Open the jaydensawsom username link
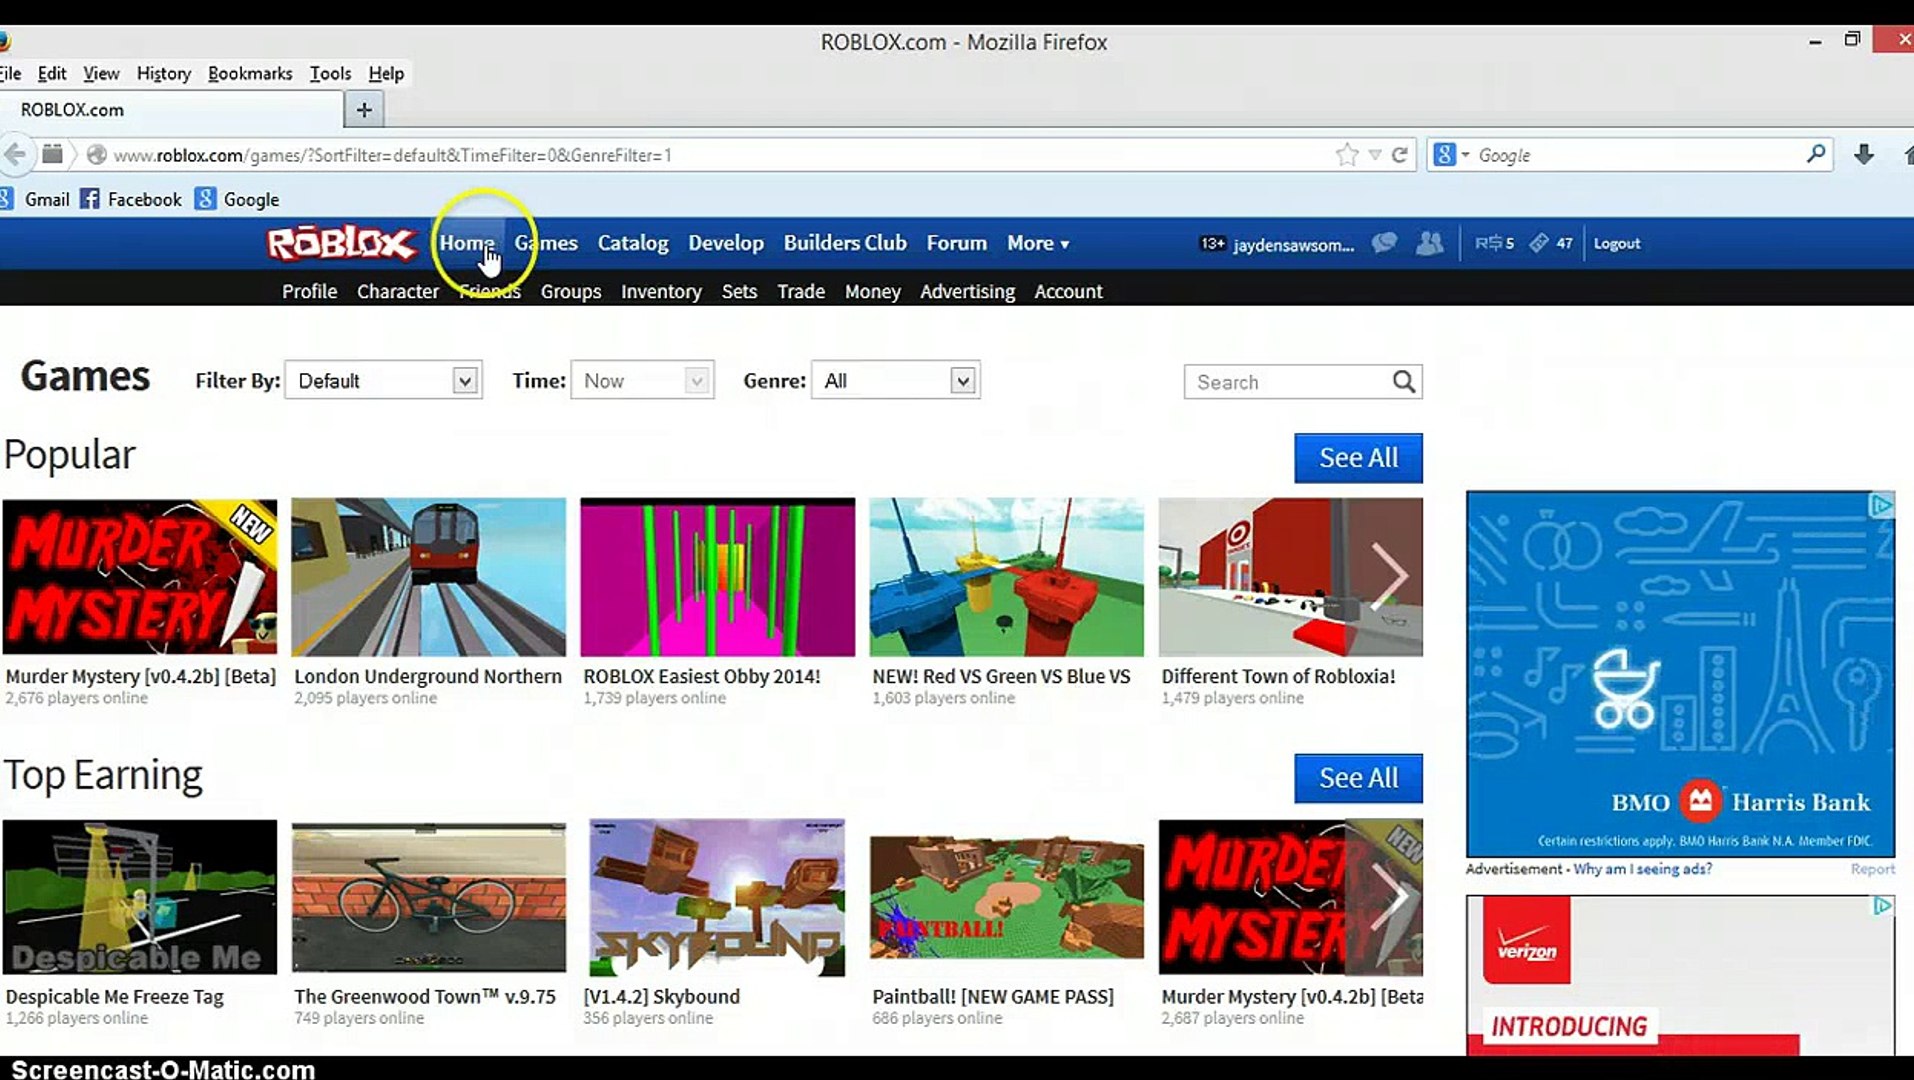This screenshot has height=1080, width=1914. coord(1293,244)
